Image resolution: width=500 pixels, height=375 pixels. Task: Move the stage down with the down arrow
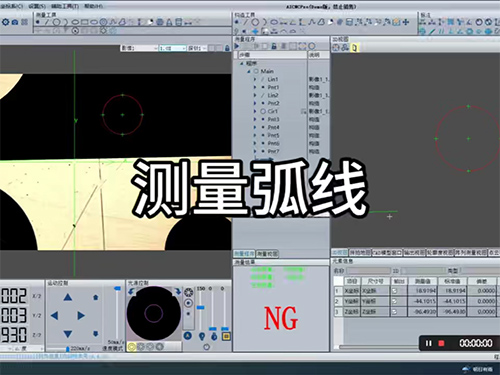[x=68, y=334]
